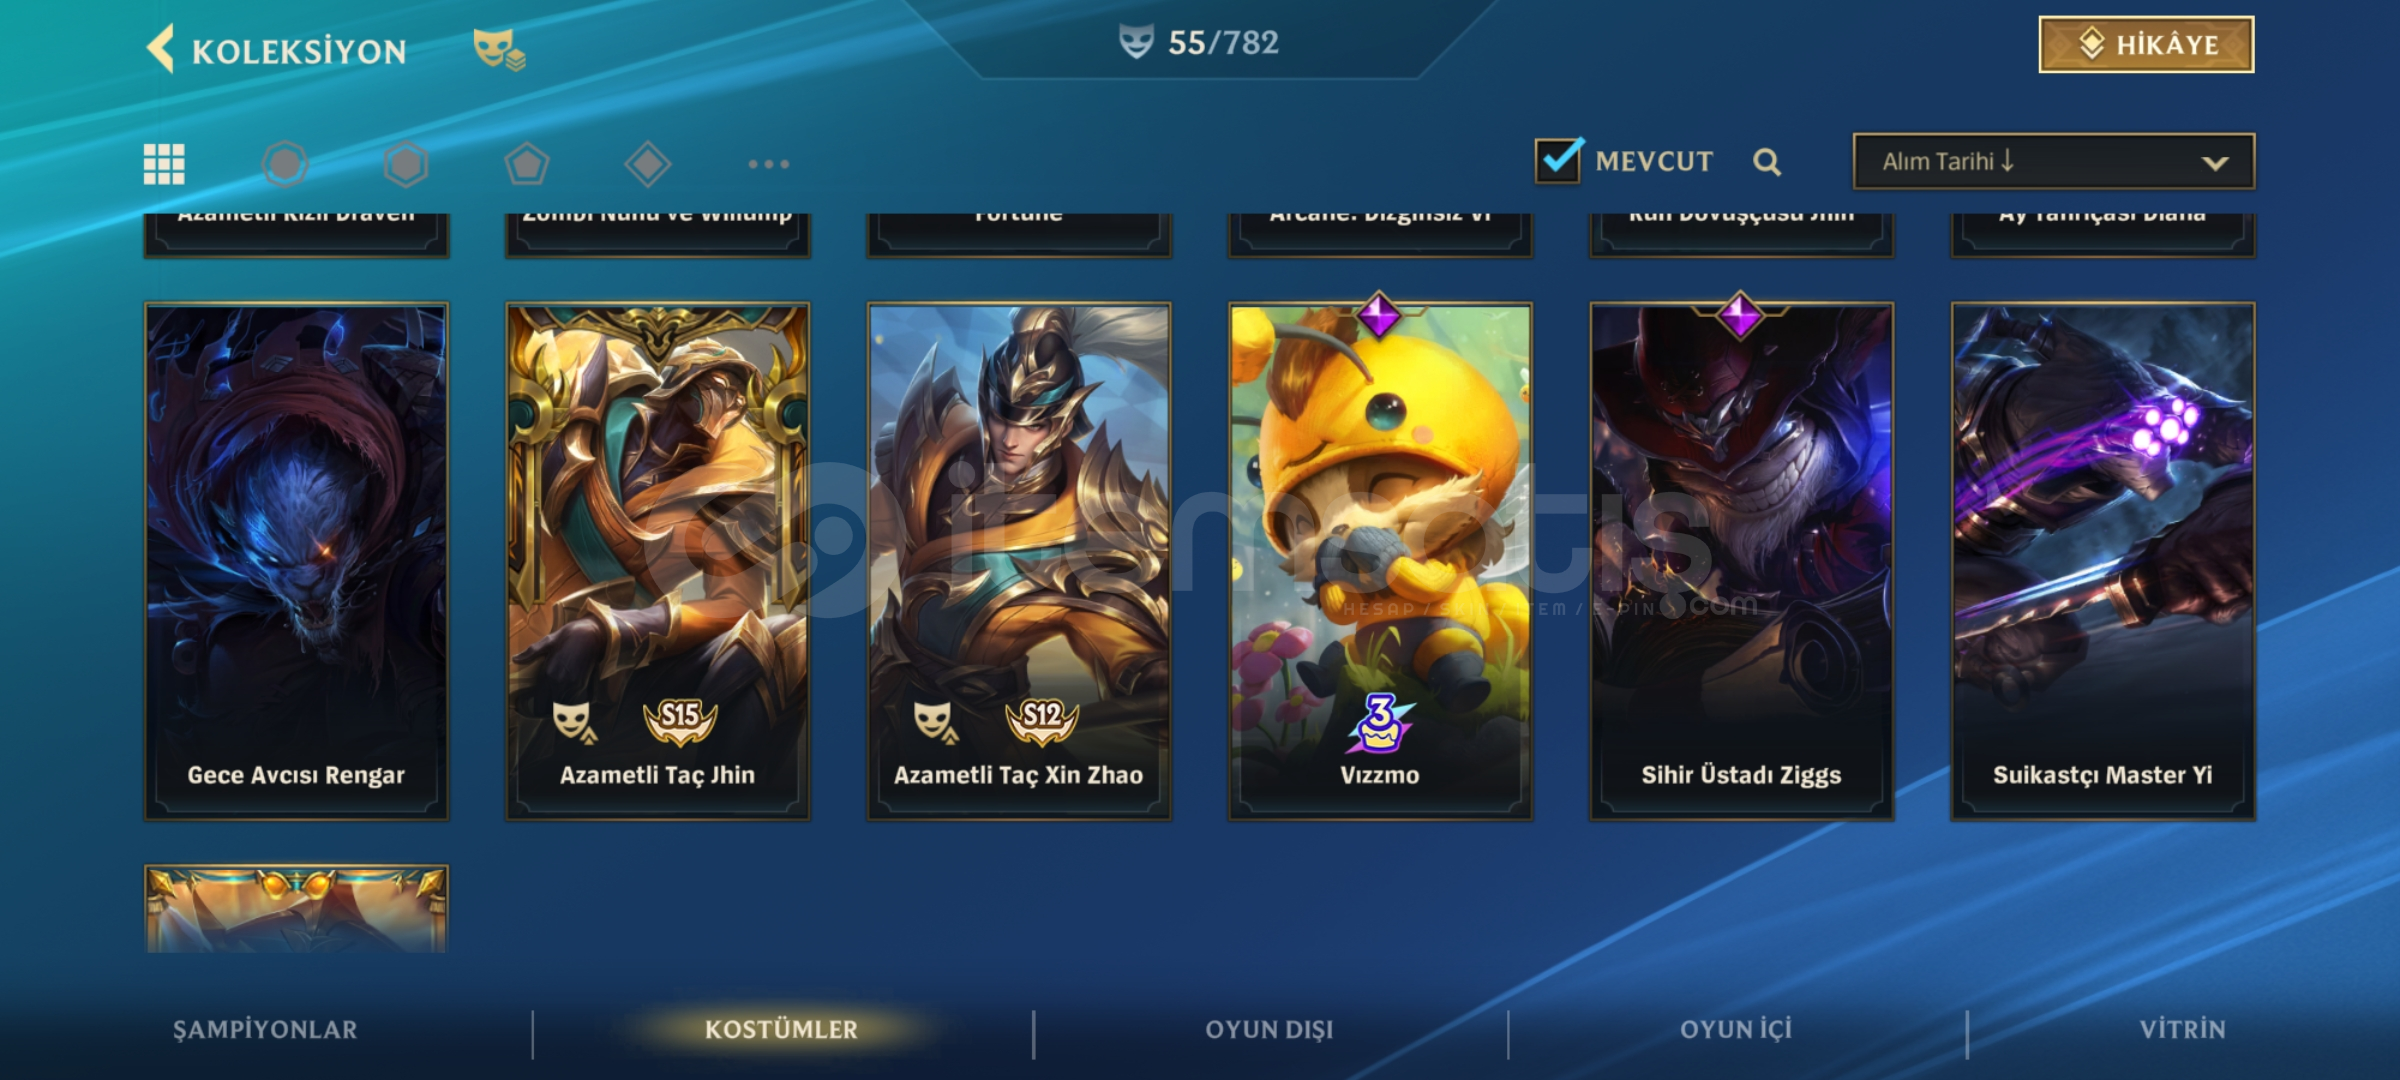
Task: Click the Hikâye button
Action: pos(2146,45)
